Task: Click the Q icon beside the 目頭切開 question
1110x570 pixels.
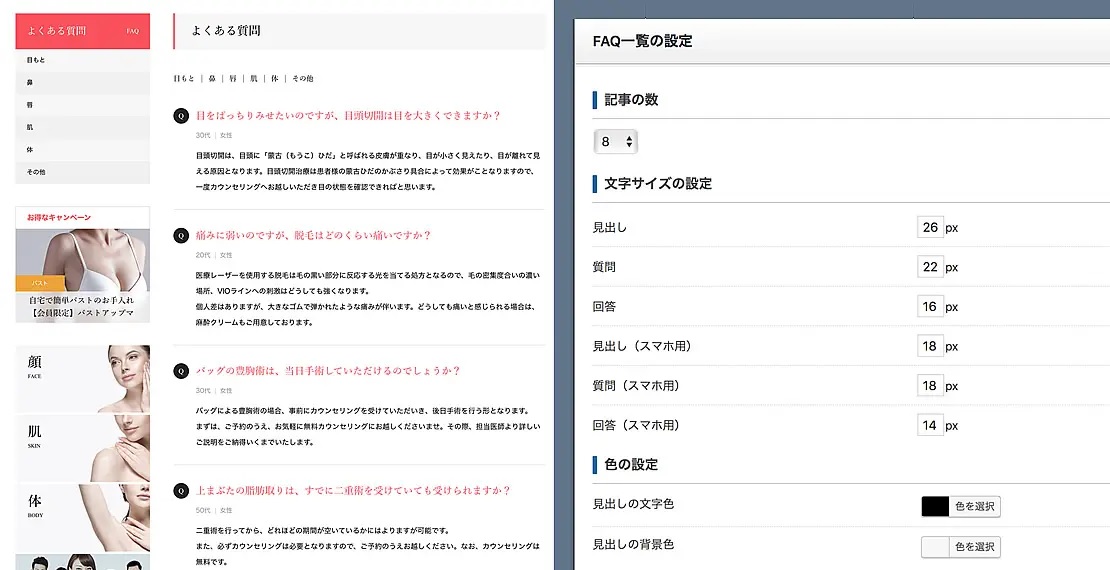Action: pyautogui.click(x=181, y=116)
